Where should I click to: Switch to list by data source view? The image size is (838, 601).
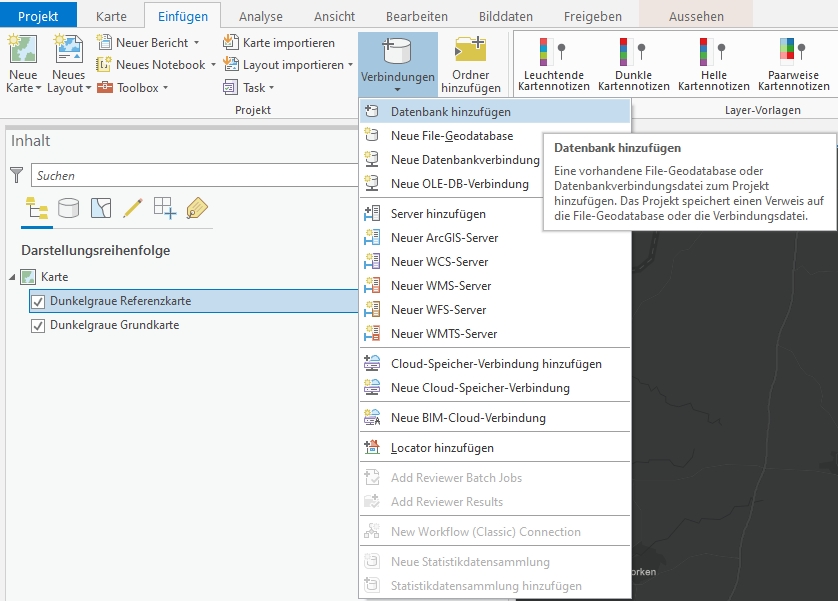[x=69, y=208]
